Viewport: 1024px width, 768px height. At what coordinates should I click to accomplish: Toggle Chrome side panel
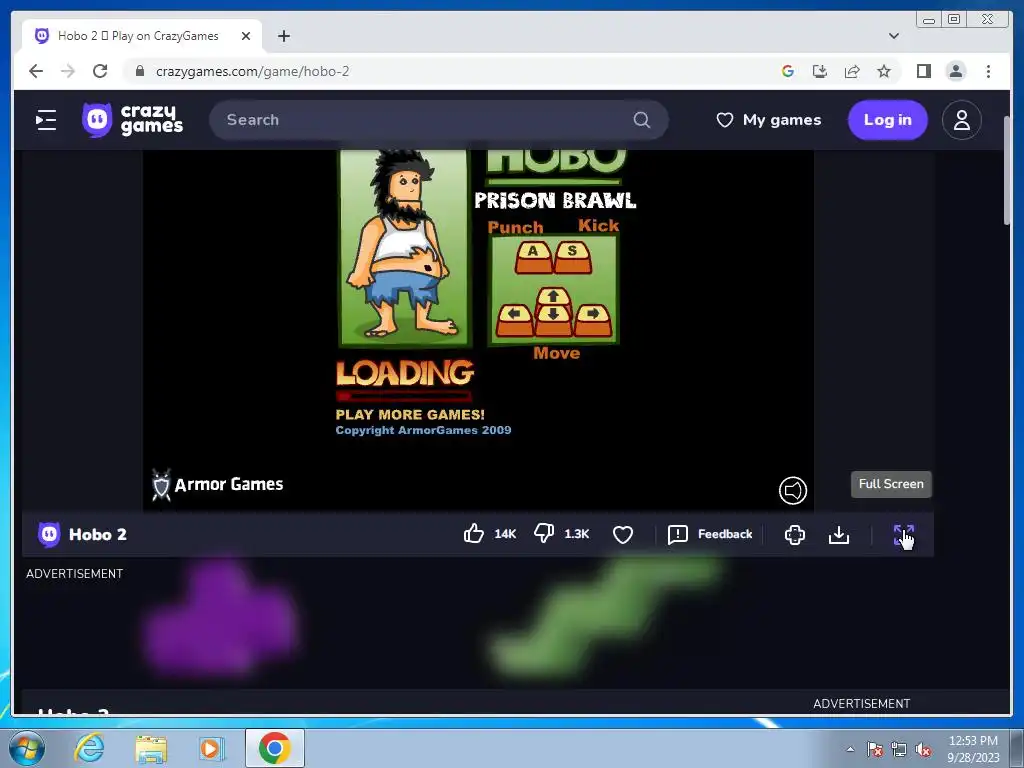[923, 71]
